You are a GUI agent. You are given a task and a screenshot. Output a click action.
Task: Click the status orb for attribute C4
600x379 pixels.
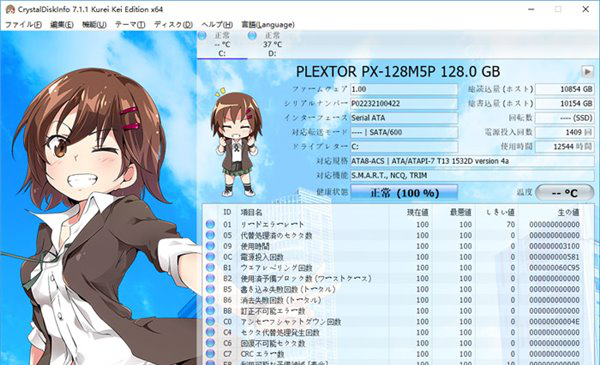[210, 332]
